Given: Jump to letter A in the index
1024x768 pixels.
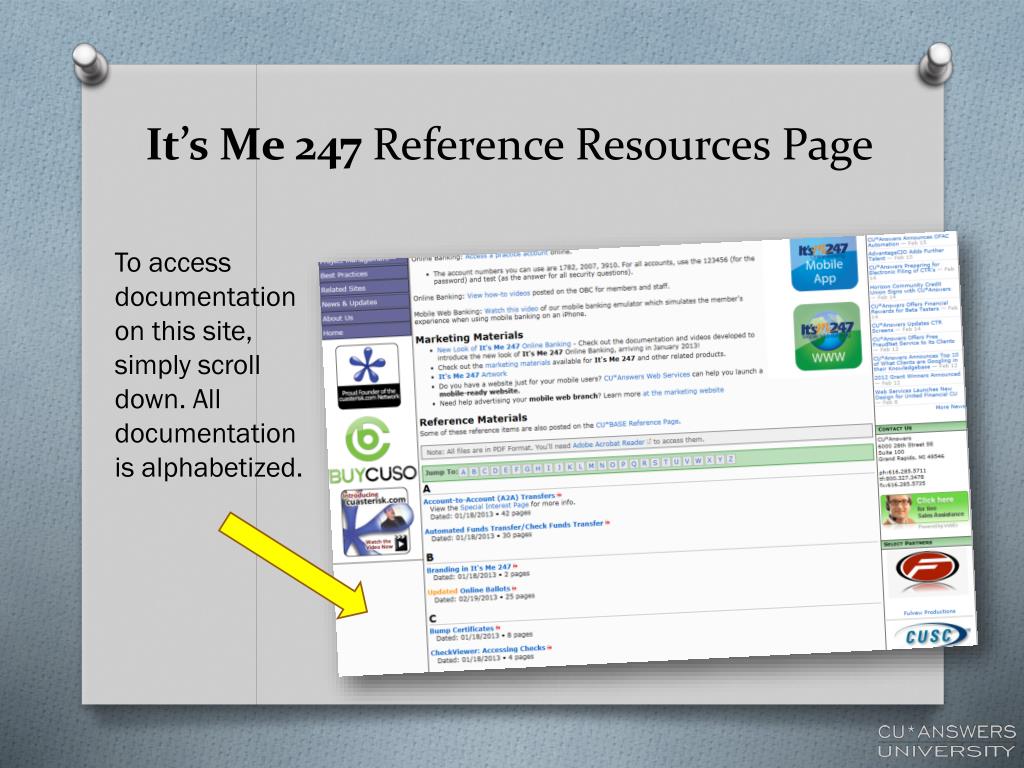Looking at the screenshot, I should pyautogui.click(x=464, y=472).
